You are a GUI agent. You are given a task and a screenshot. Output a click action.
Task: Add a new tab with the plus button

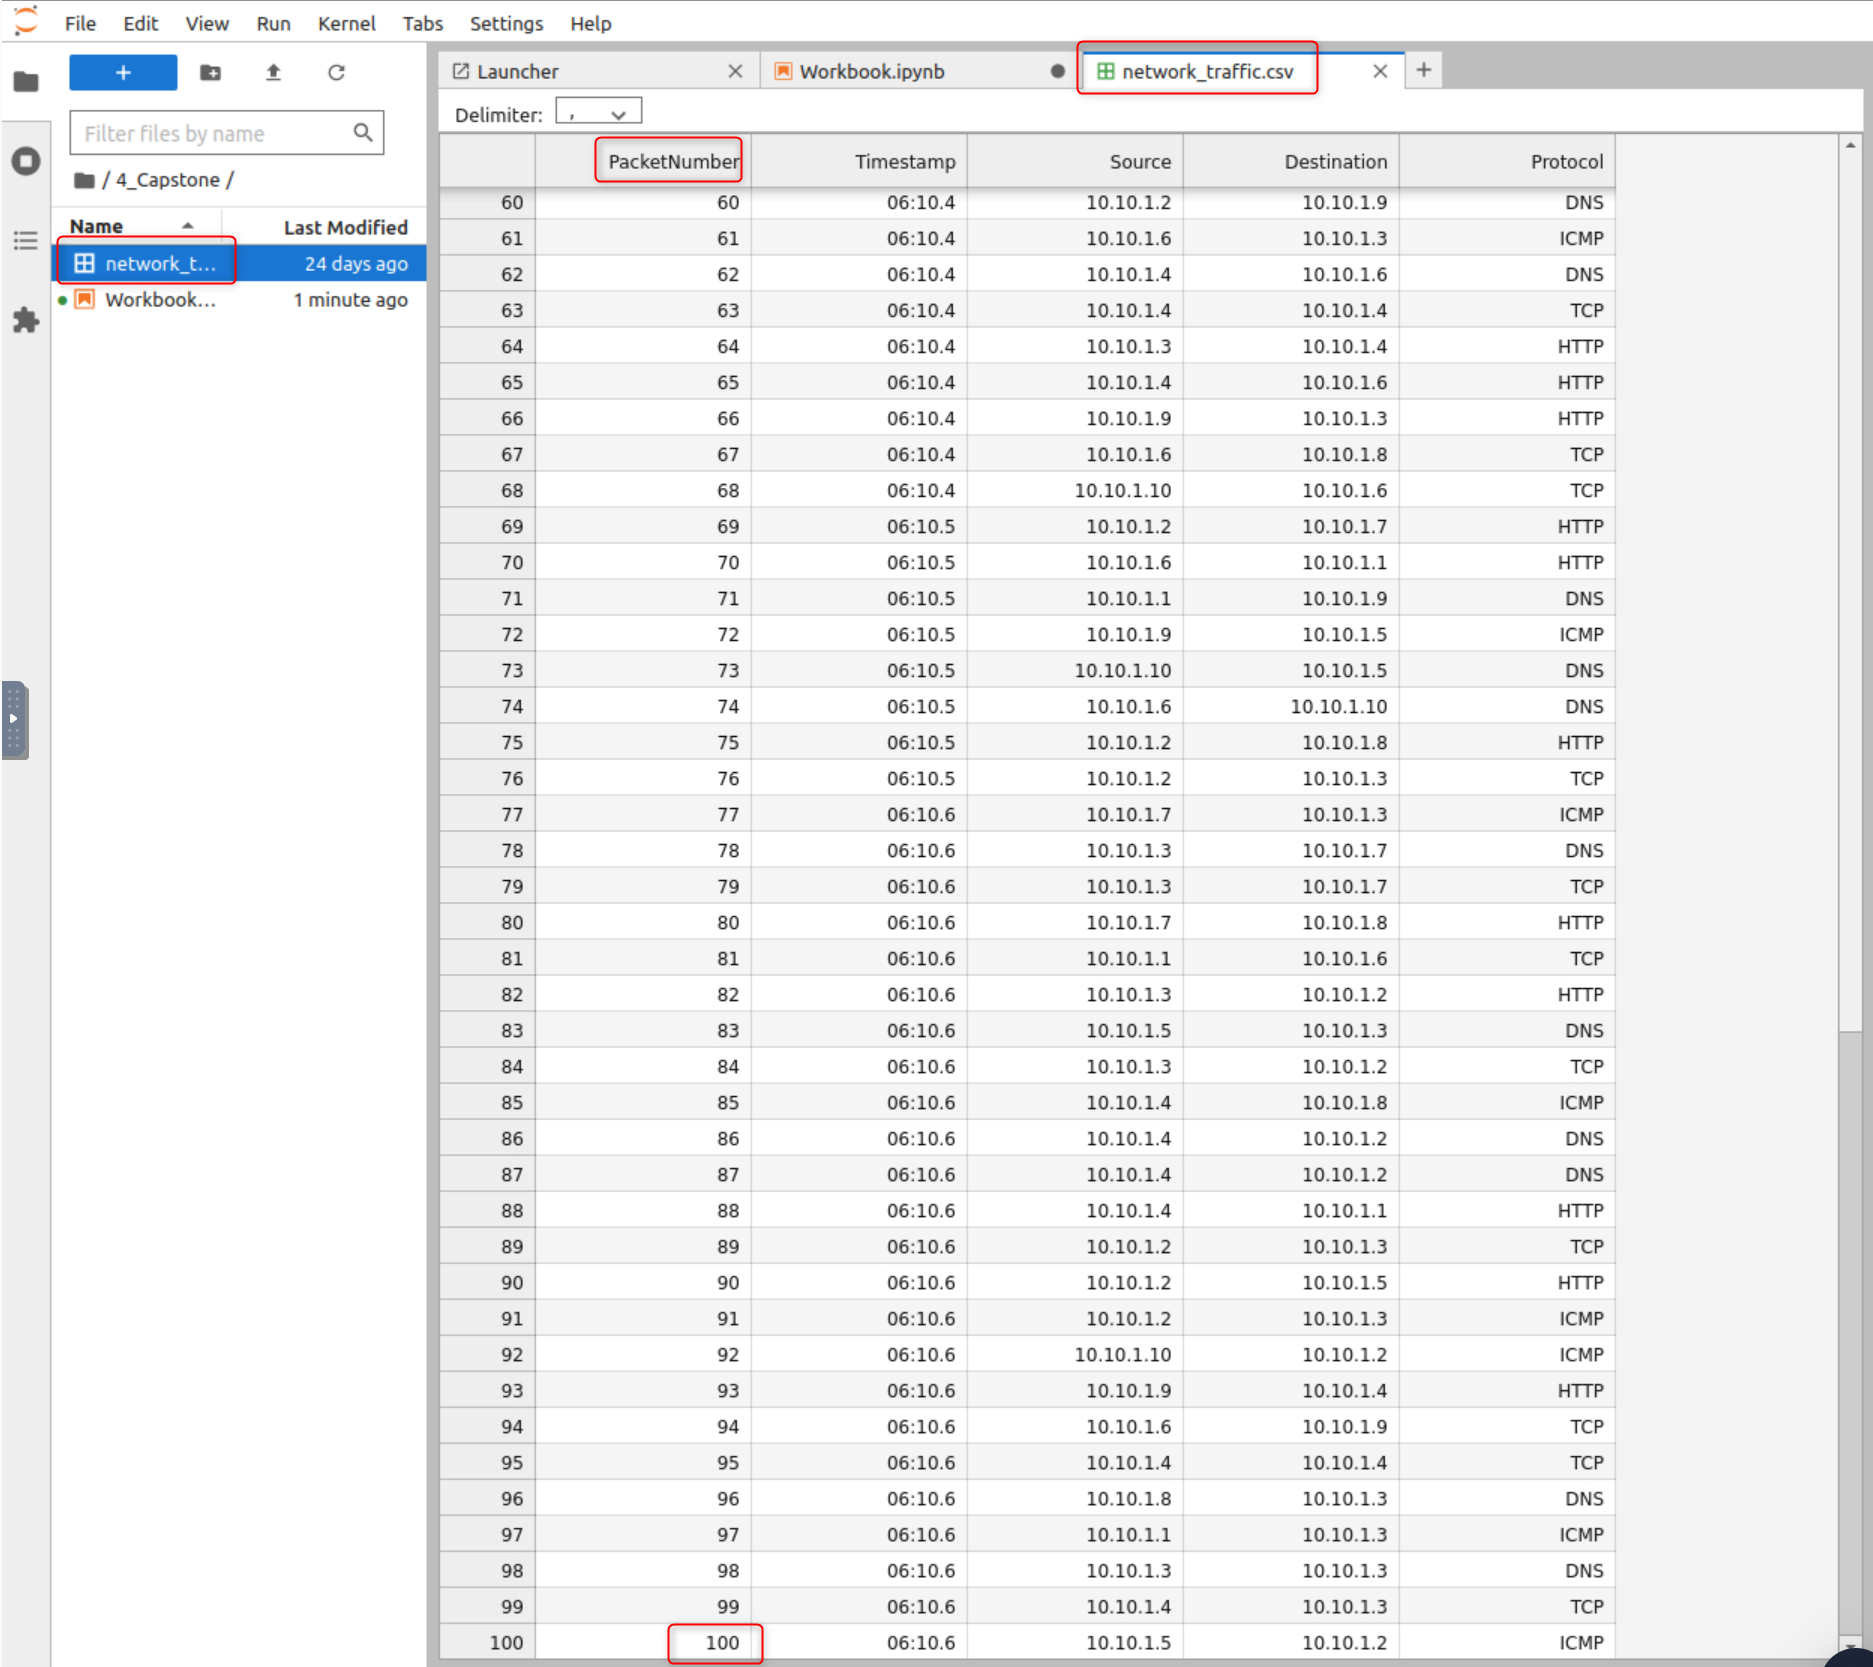[x=1423, y=70]
